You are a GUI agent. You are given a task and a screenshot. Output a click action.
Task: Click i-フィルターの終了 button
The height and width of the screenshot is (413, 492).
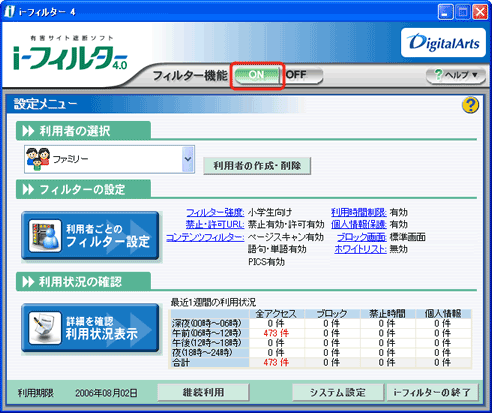coord(432,392)
